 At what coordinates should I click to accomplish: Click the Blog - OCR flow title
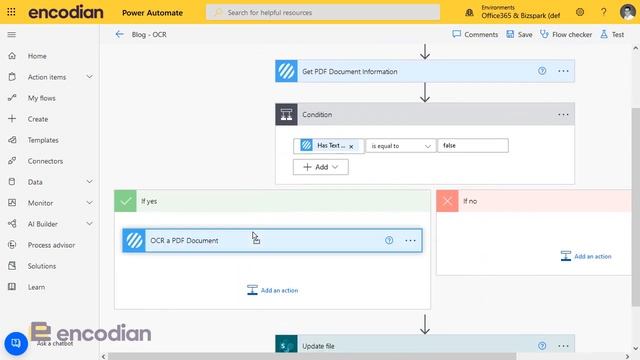149,35
